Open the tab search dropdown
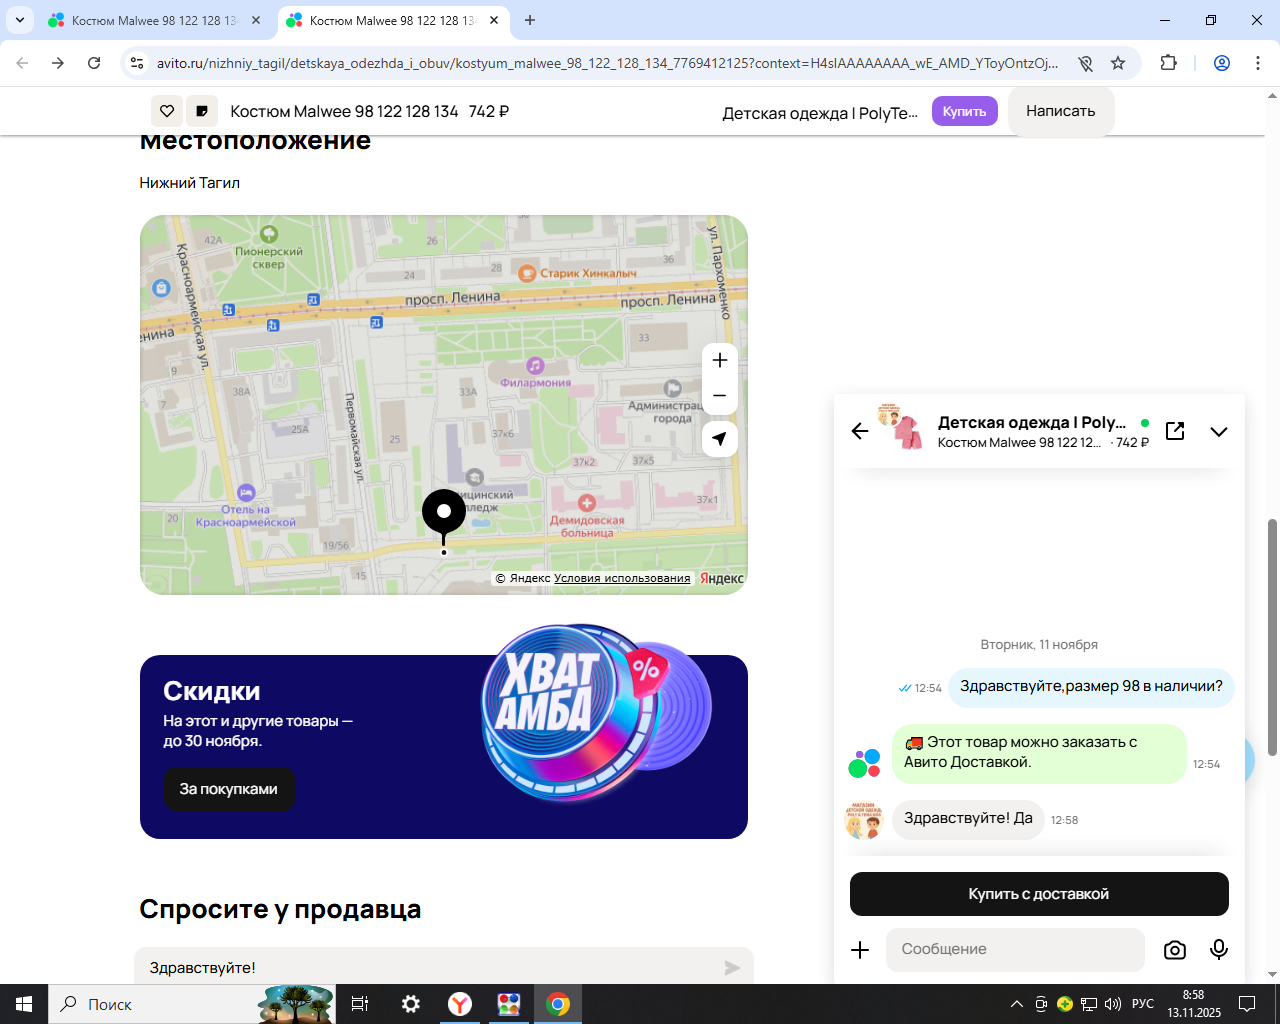 (20, 20)
